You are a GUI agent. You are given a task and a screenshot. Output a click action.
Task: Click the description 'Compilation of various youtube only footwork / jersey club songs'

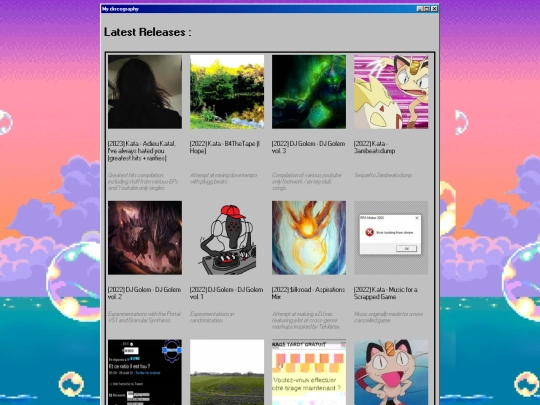click(307, 181)
